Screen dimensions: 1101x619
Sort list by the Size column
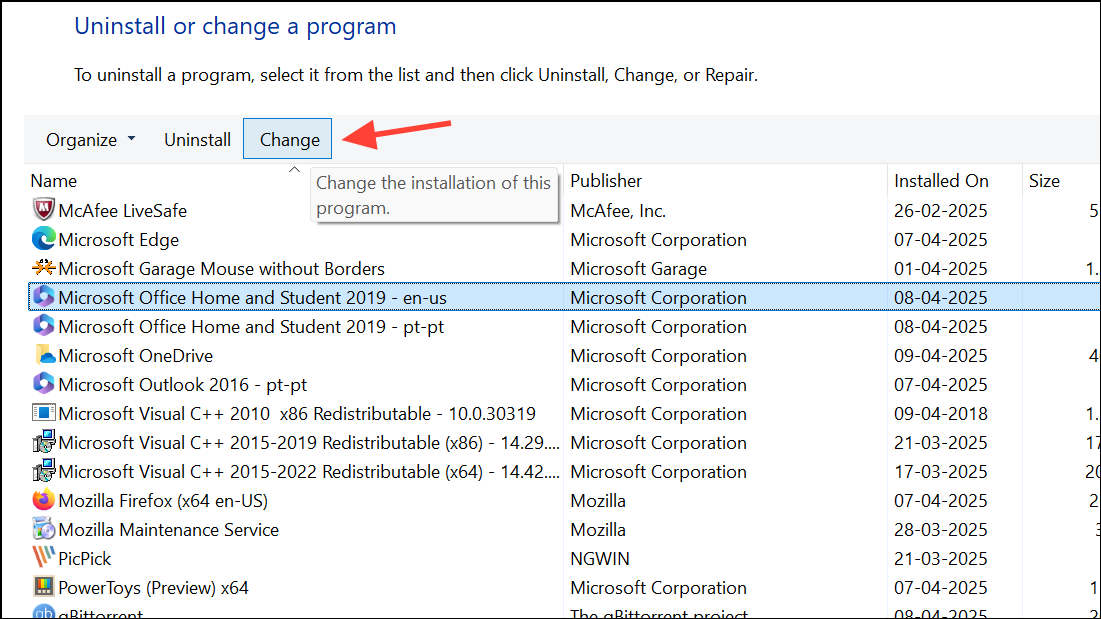(x=1044, y=180)
